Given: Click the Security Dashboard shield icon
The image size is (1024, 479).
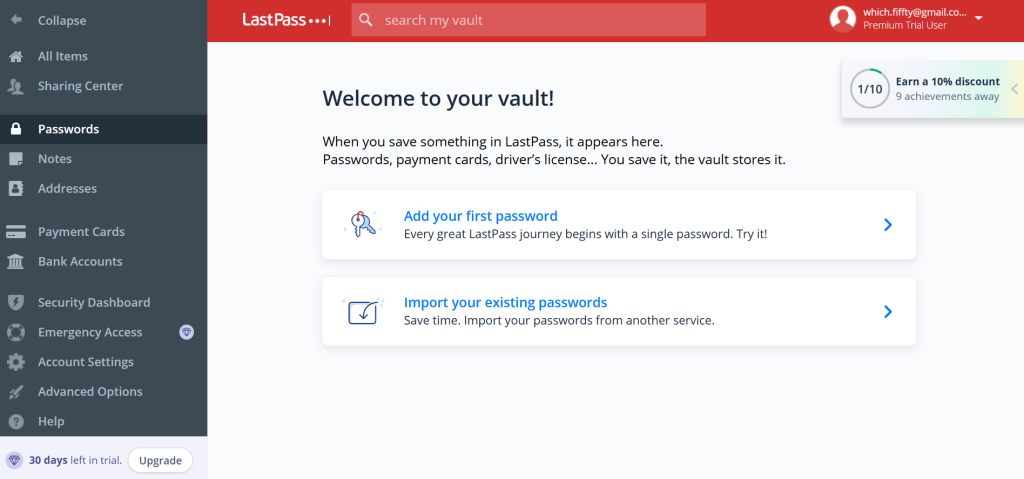Looking at the screenshot, I should tap(16, 303).
